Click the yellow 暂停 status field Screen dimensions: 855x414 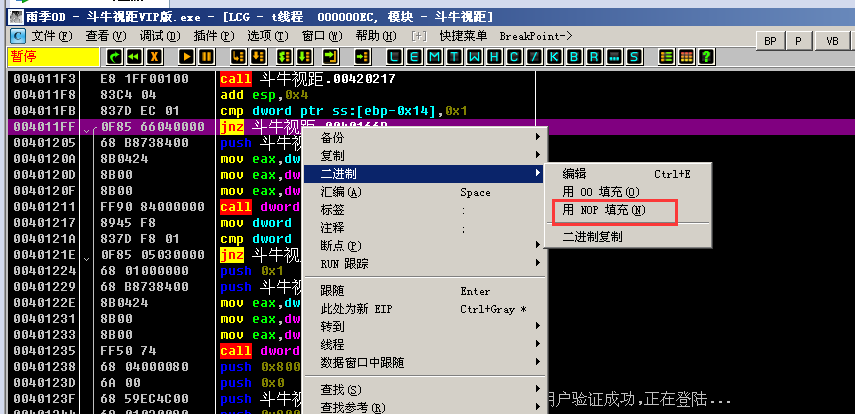click(54, 57)
